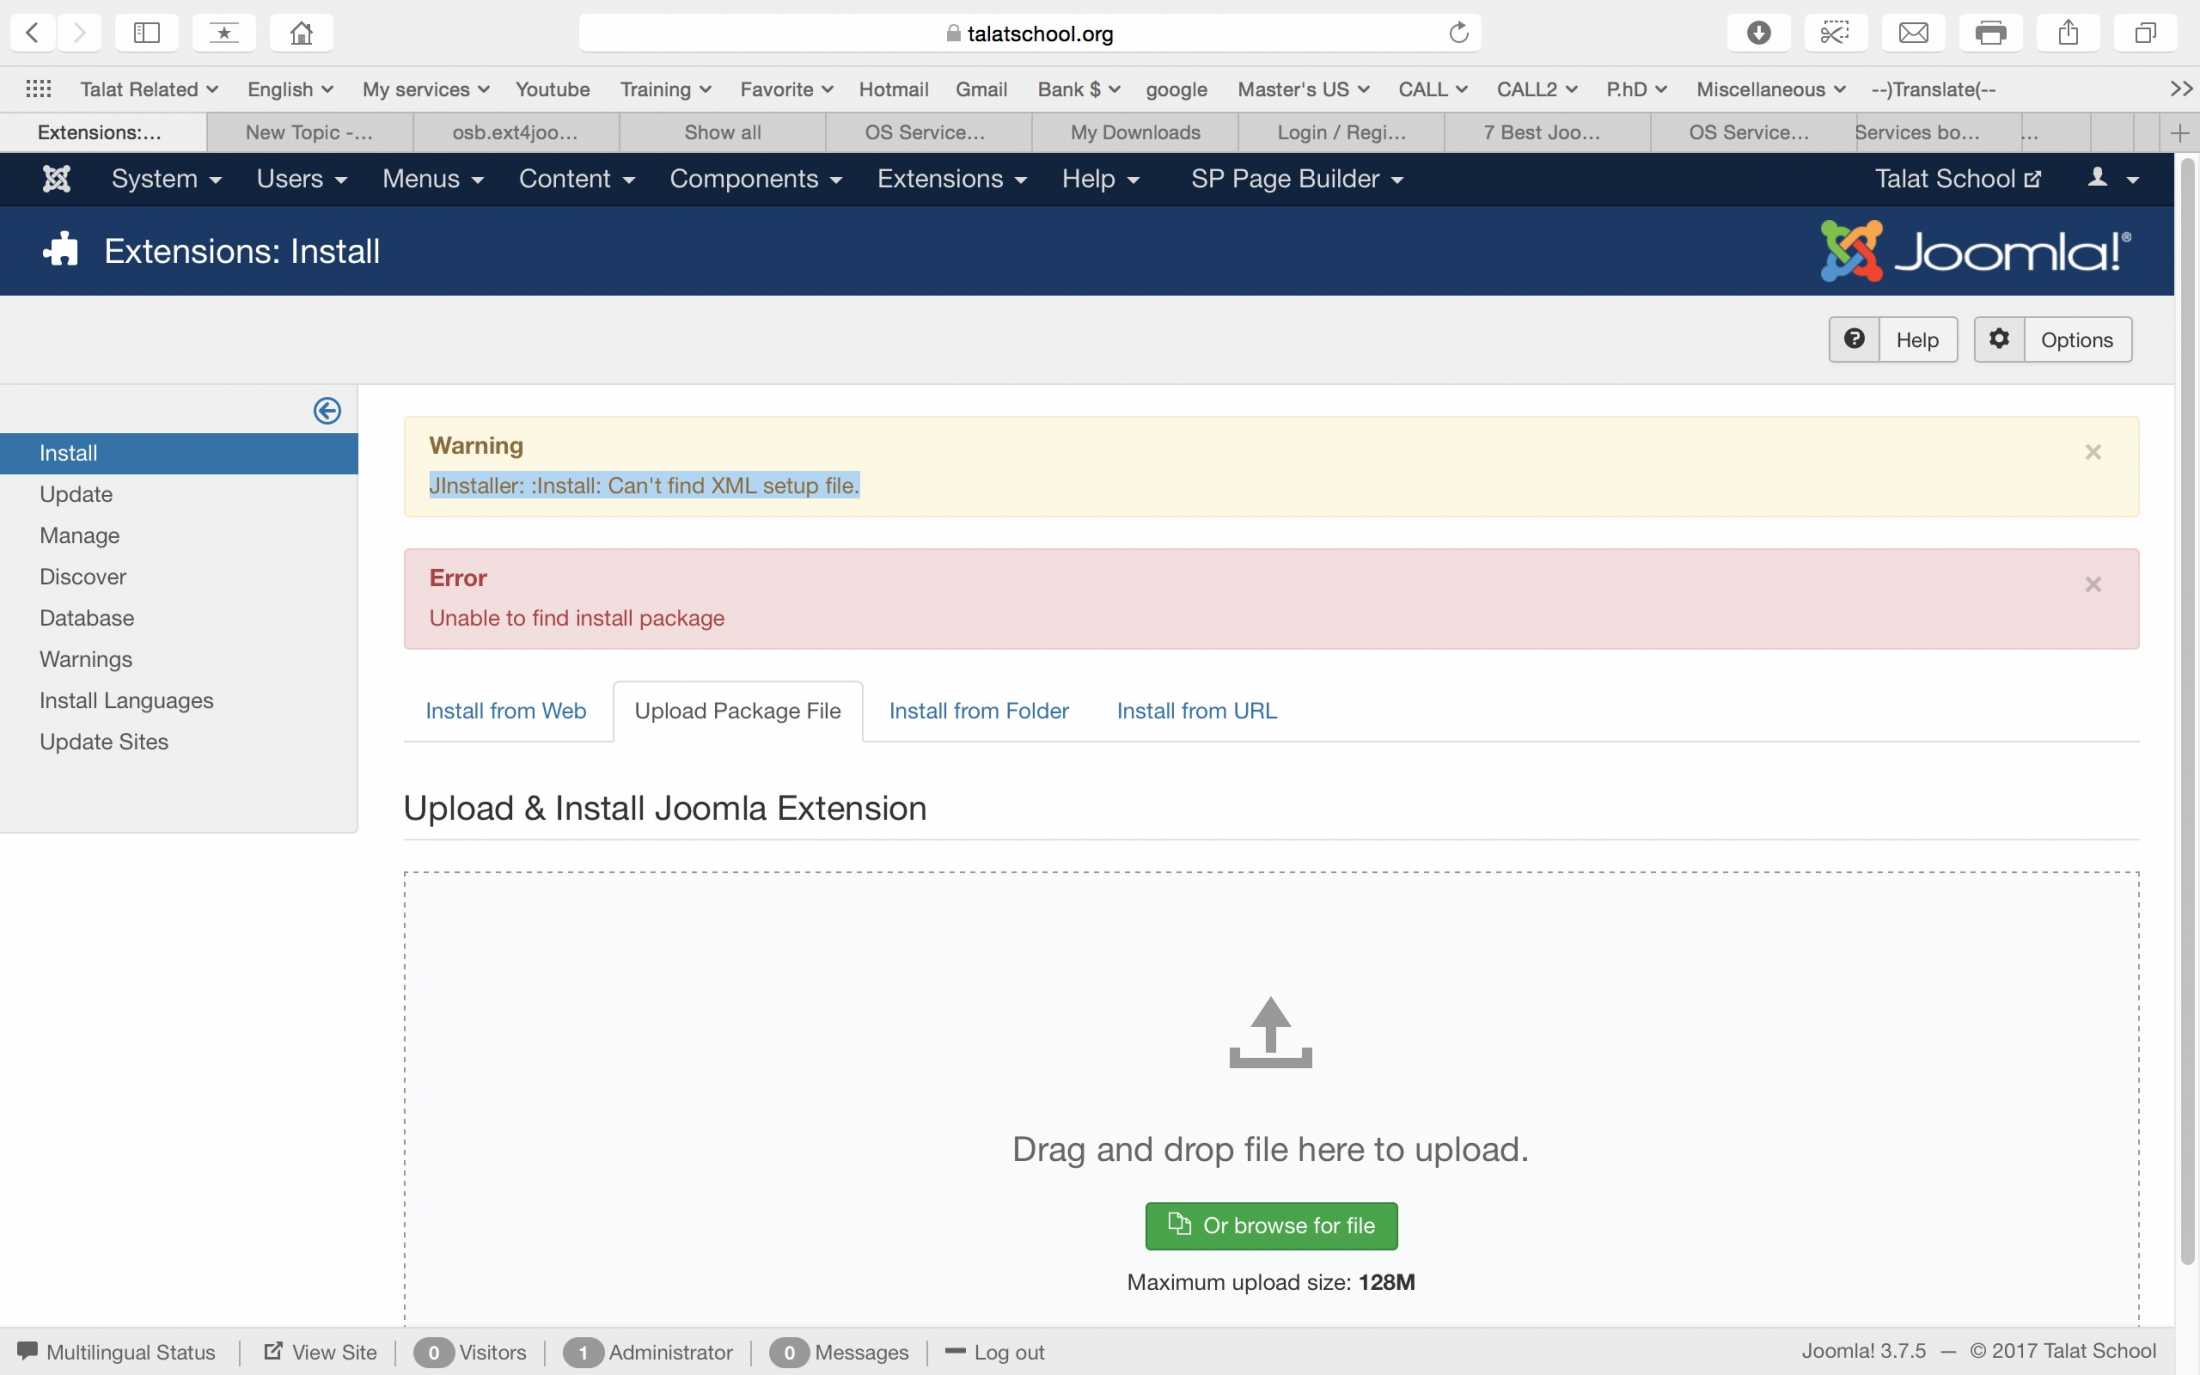
Task: Open the Miscellaneous bookmarks folder
Action: pyautogui.click(x=1770, y=89)
